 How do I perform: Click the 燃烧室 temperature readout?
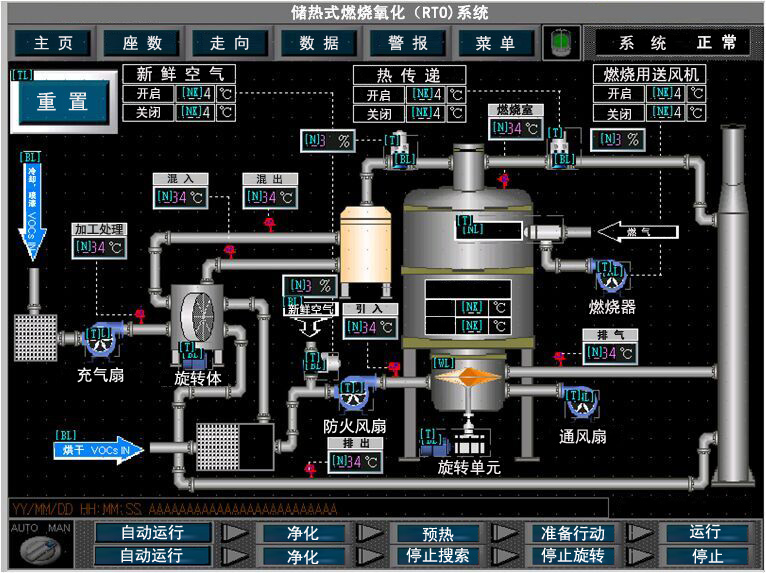[x=515, y=128]
